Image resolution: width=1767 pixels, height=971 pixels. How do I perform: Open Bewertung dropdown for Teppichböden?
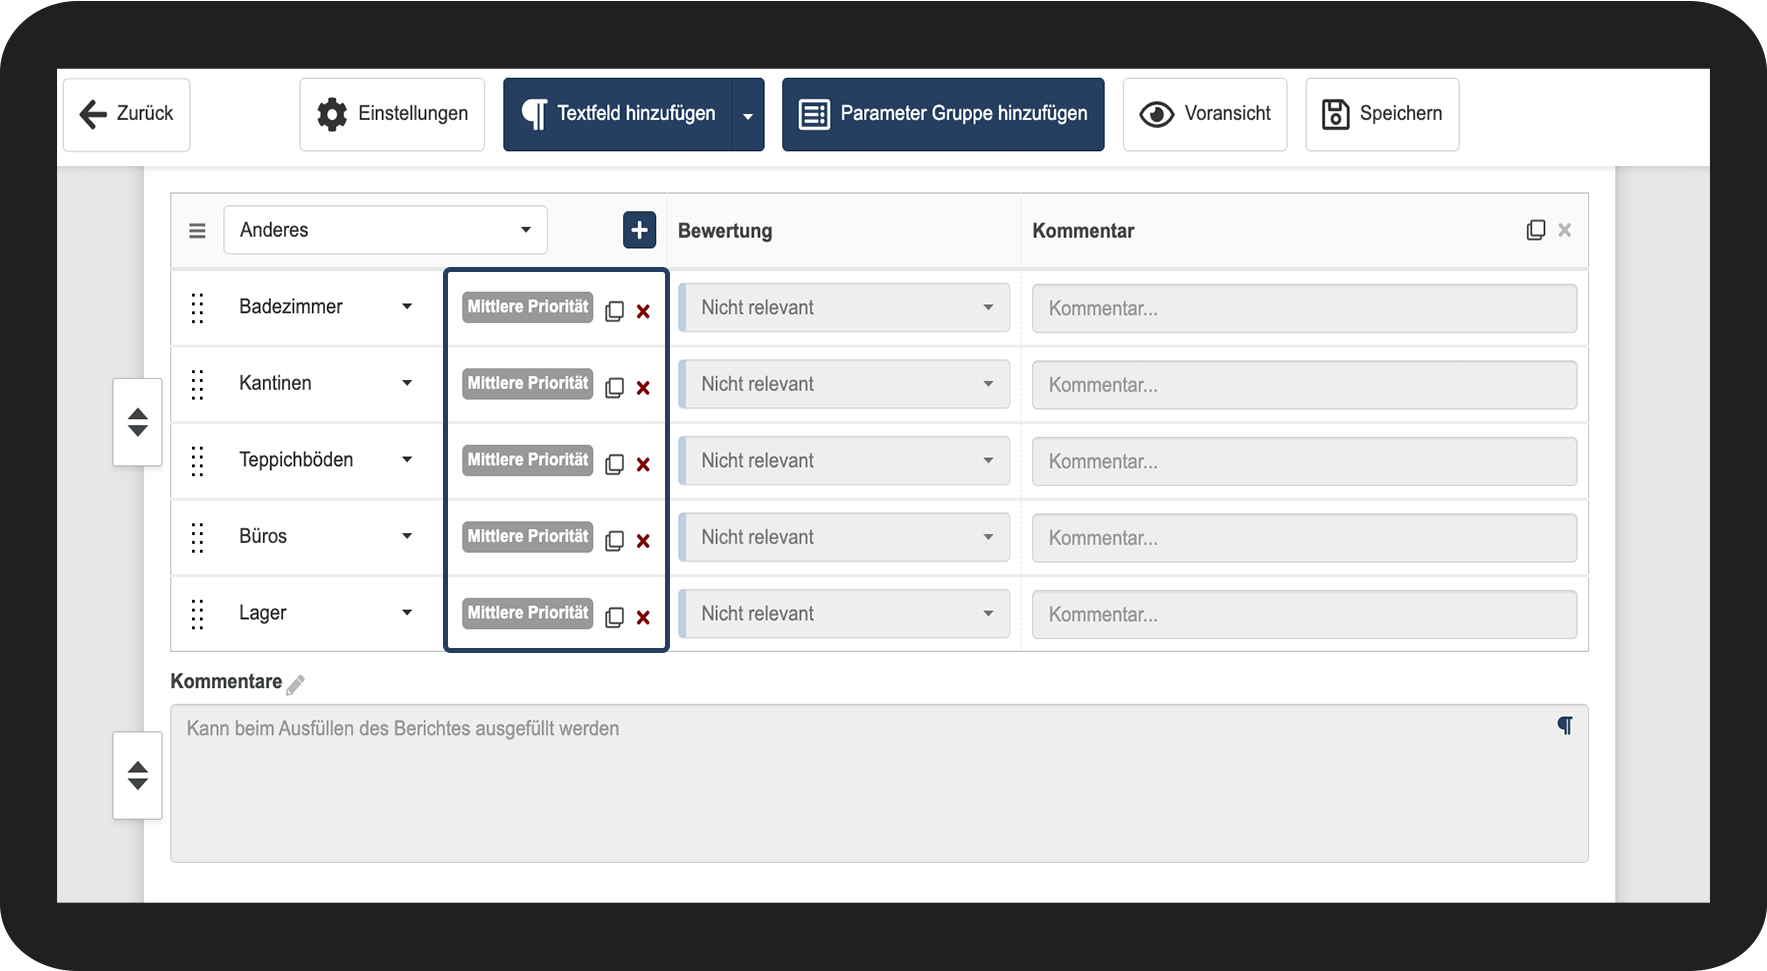pyautogui.click(x=844, y=461)
